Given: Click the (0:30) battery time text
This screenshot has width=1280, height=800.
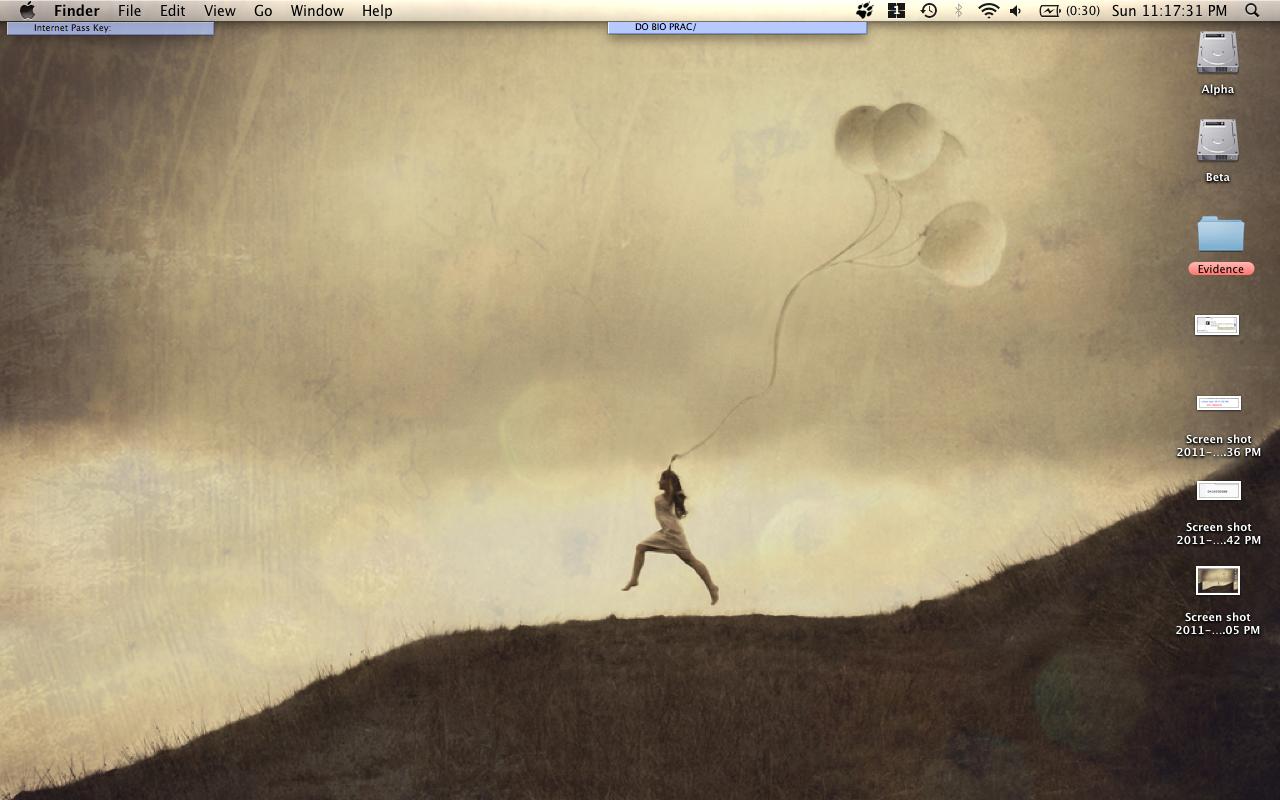Looking at the screenshot, I should click(1083, 11).
